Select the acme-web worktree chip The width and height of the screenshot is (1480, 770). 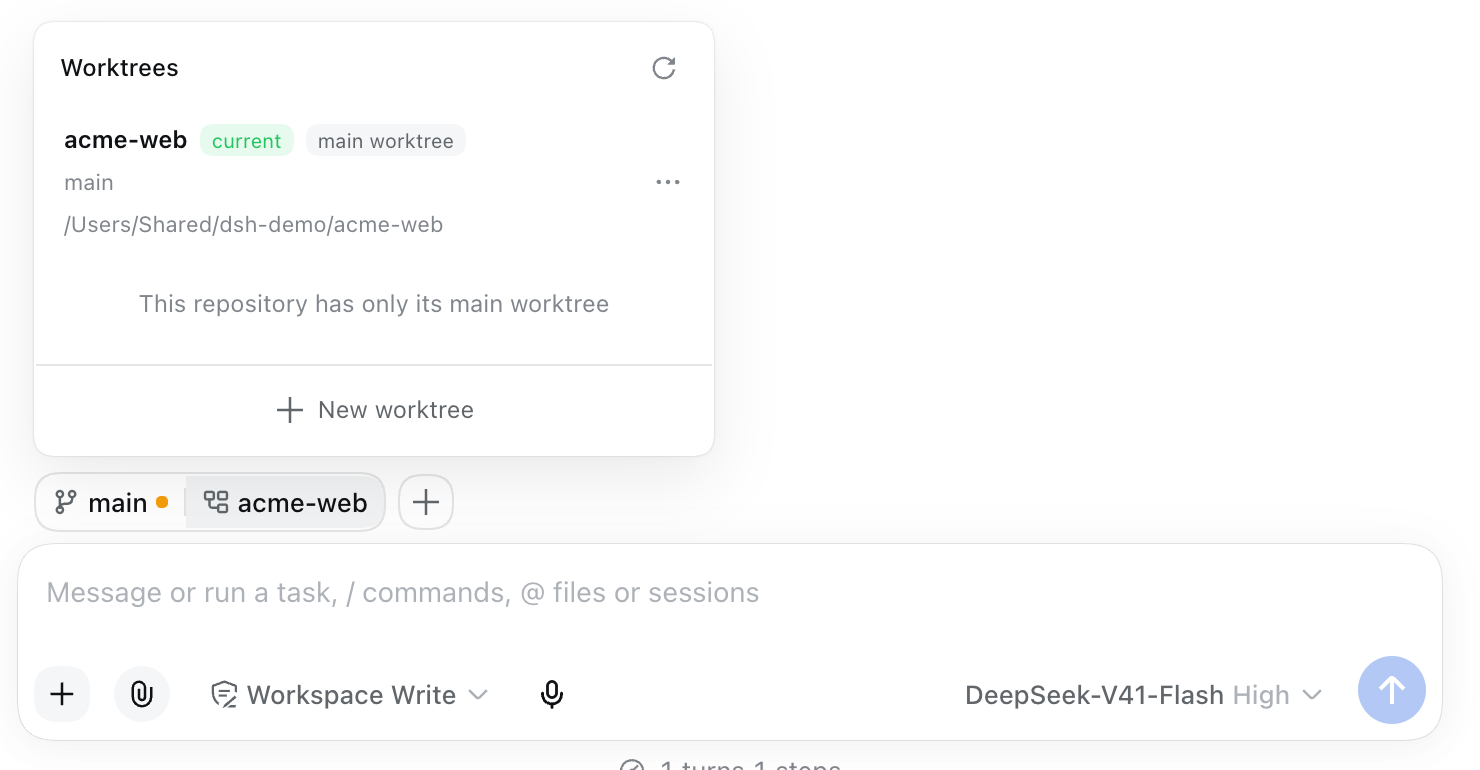[x=285, y=502]
